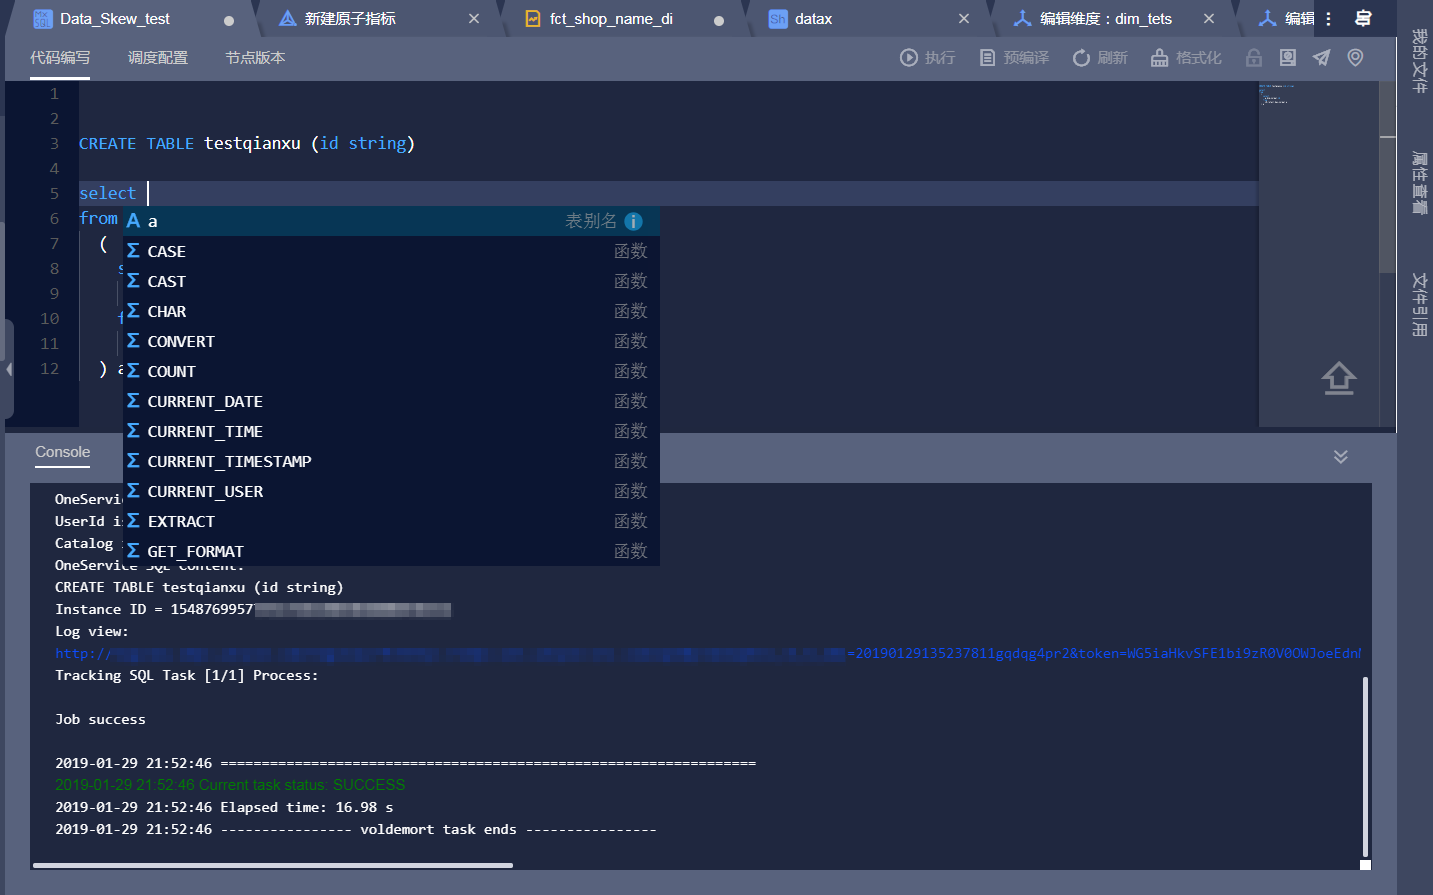
Task: Choose CASE function suggestion
Action: [x=391, y=251]
